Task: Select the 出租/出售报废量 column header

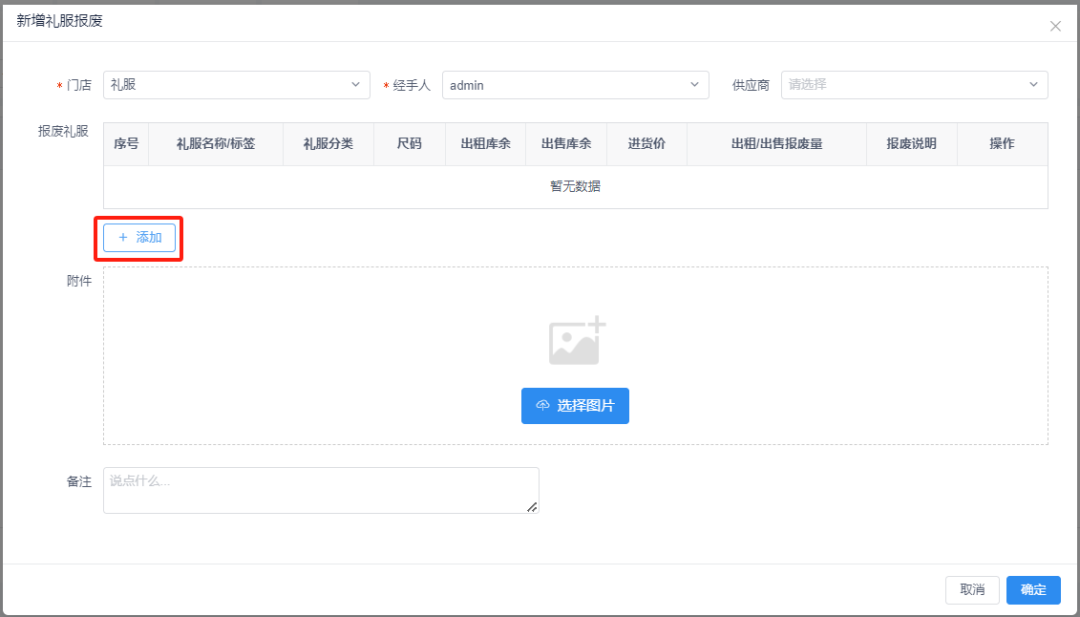Action: click(777, 144)
